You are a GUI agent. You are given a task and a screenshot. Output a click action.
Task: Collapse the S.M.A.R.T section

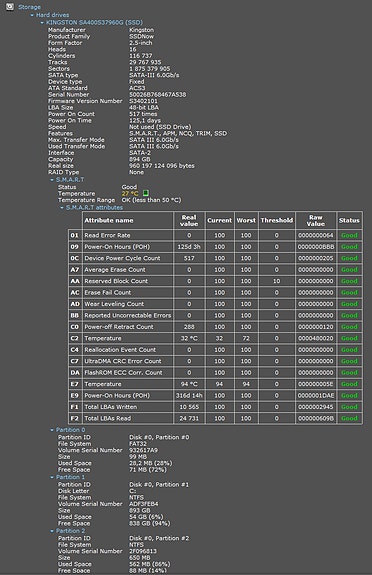click(52, 180)
